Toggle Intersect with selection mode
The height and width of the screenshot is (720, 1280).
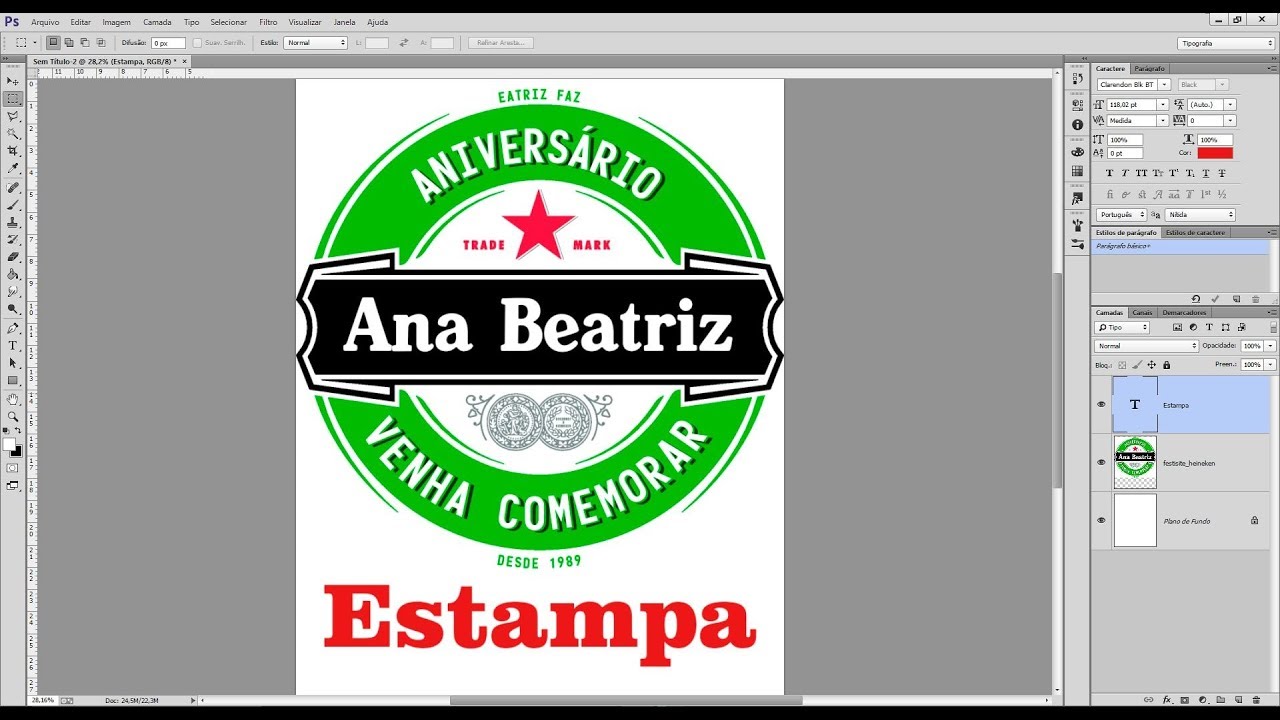(x=101, y=43)
